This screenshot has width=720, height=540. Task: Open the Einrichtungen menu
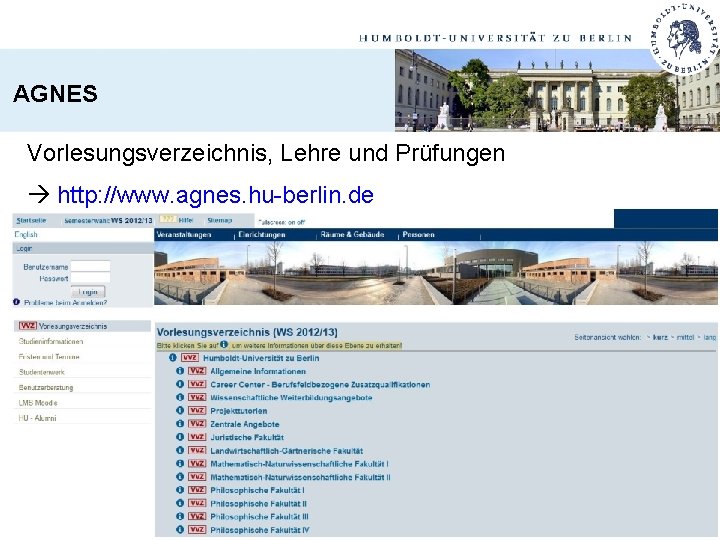pyautogui.click(x=262, y=235)
